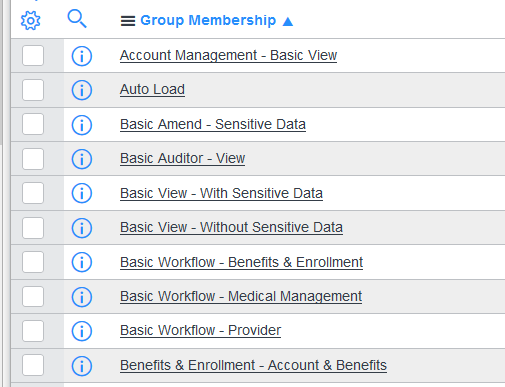Open the Account Management - Basic View link

228,55
